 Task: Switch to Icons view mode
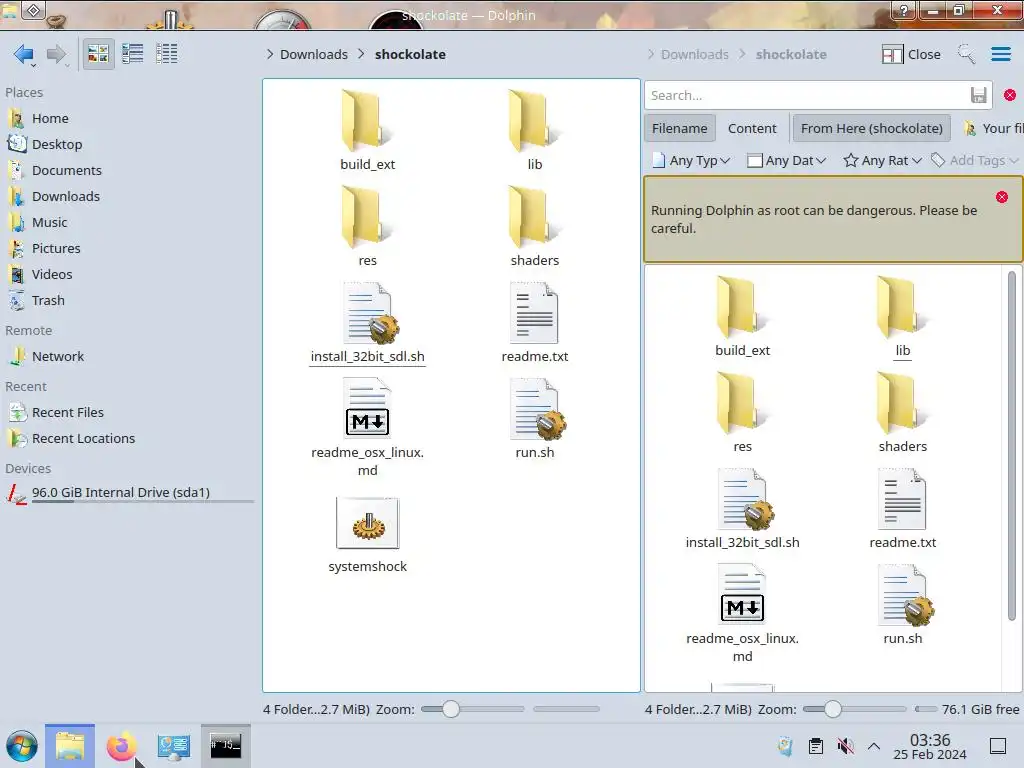99,54
